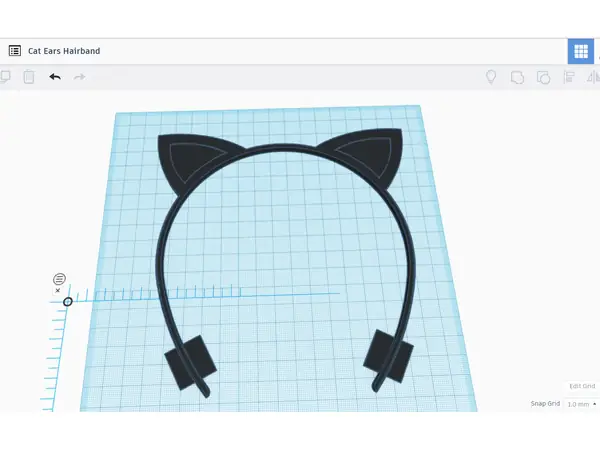Viewport: 600px width, 450px height.
Task: Click the Align tool icon
Action: point(569,77)
